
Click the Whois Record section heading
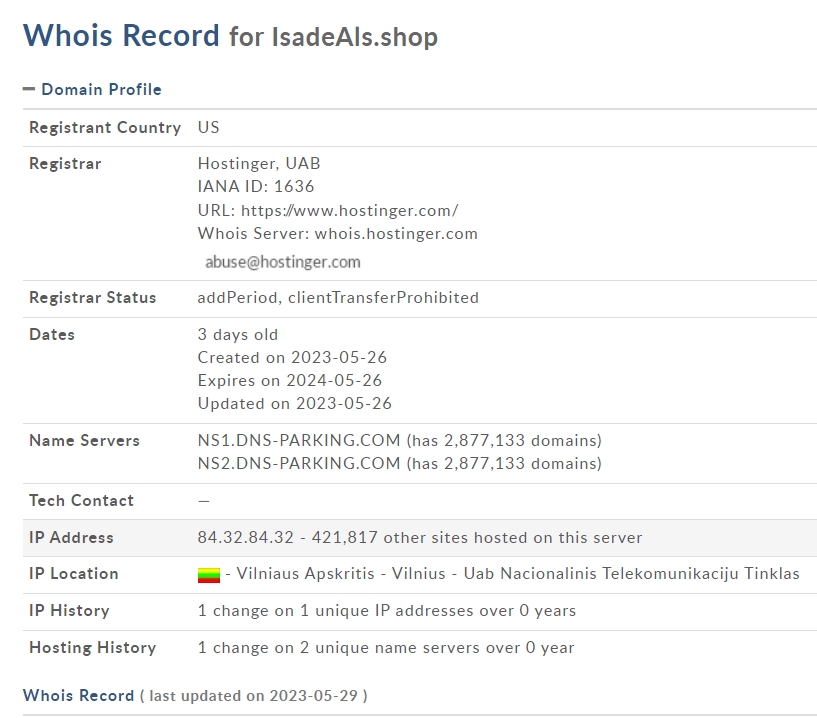79,696
